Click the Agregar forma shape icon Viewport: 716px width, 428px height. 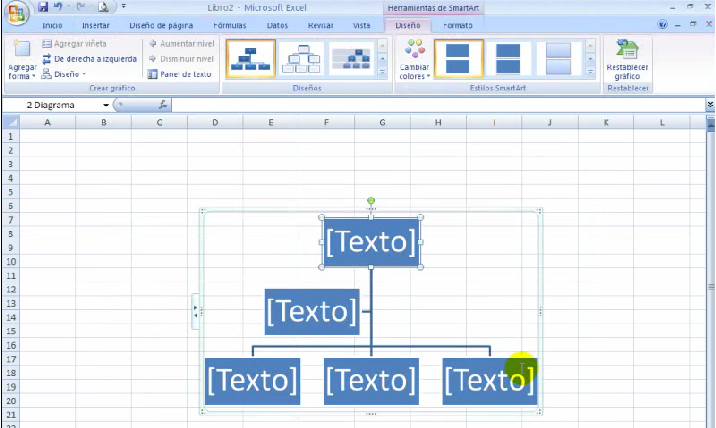coord(20,50)
